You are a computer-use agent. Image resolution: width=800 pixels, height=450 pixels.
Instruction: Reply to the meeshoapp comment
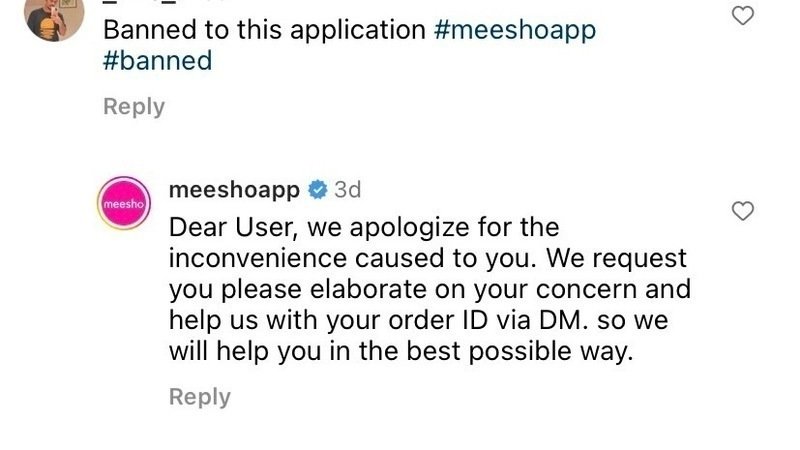200,397
